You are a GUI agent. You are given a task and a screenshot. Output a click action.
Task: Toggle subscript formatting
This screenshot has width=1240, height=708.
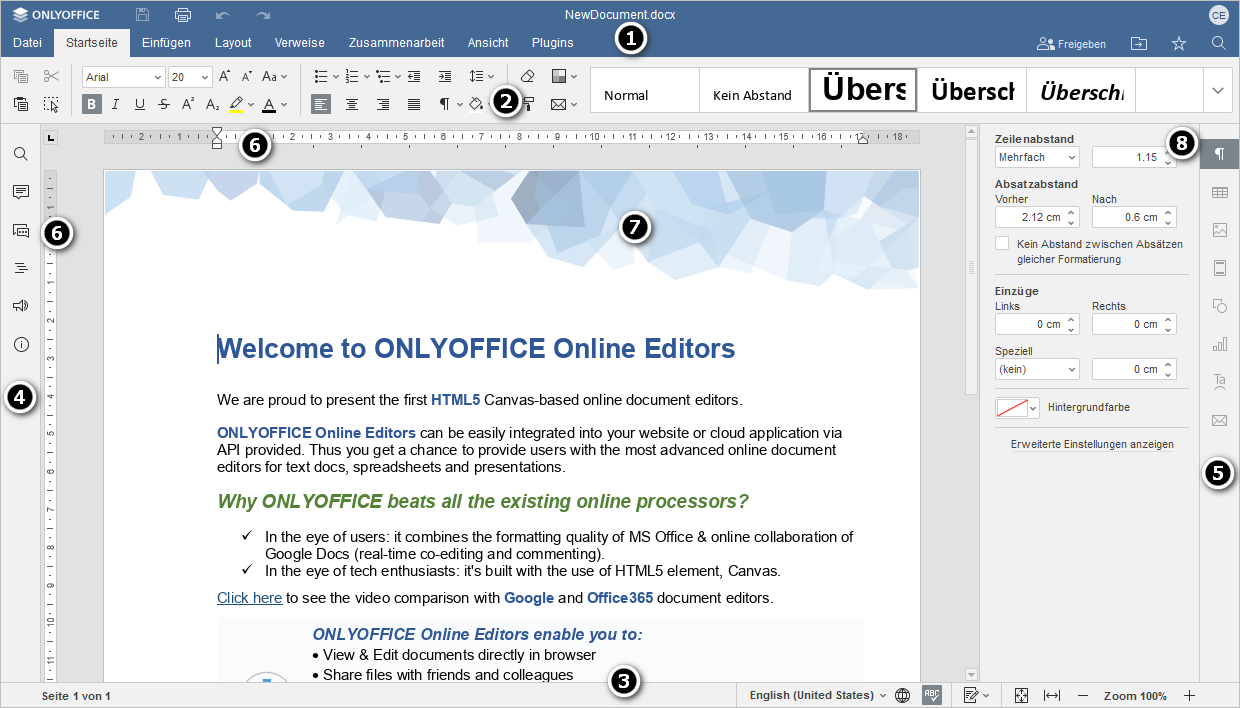click(x=212, y=104)
